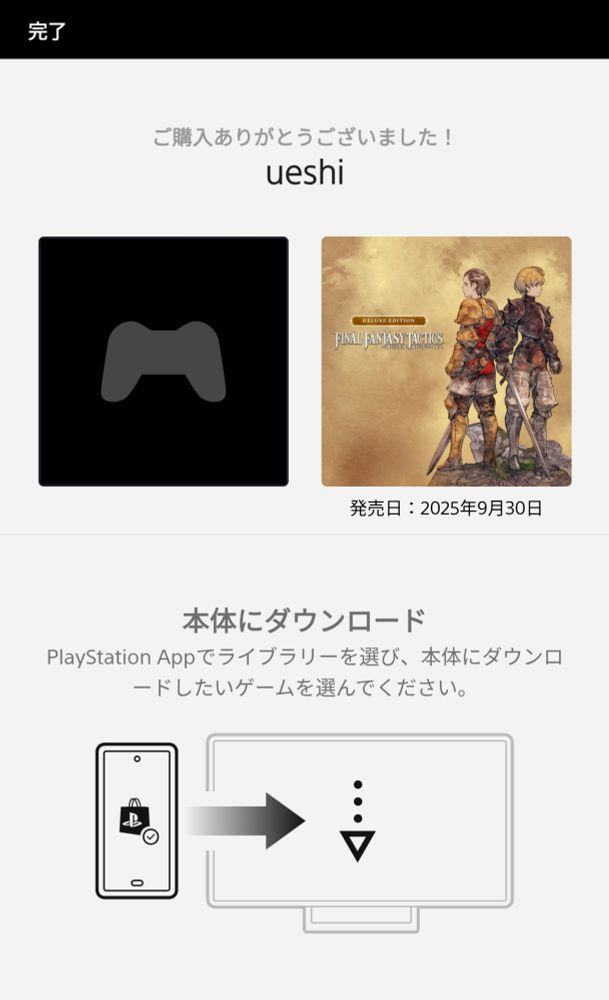Image resolution: width=609 pixels, height=1000 pixels.
Task: Tap the 完了 button in top bar
Action: [47, 31]
